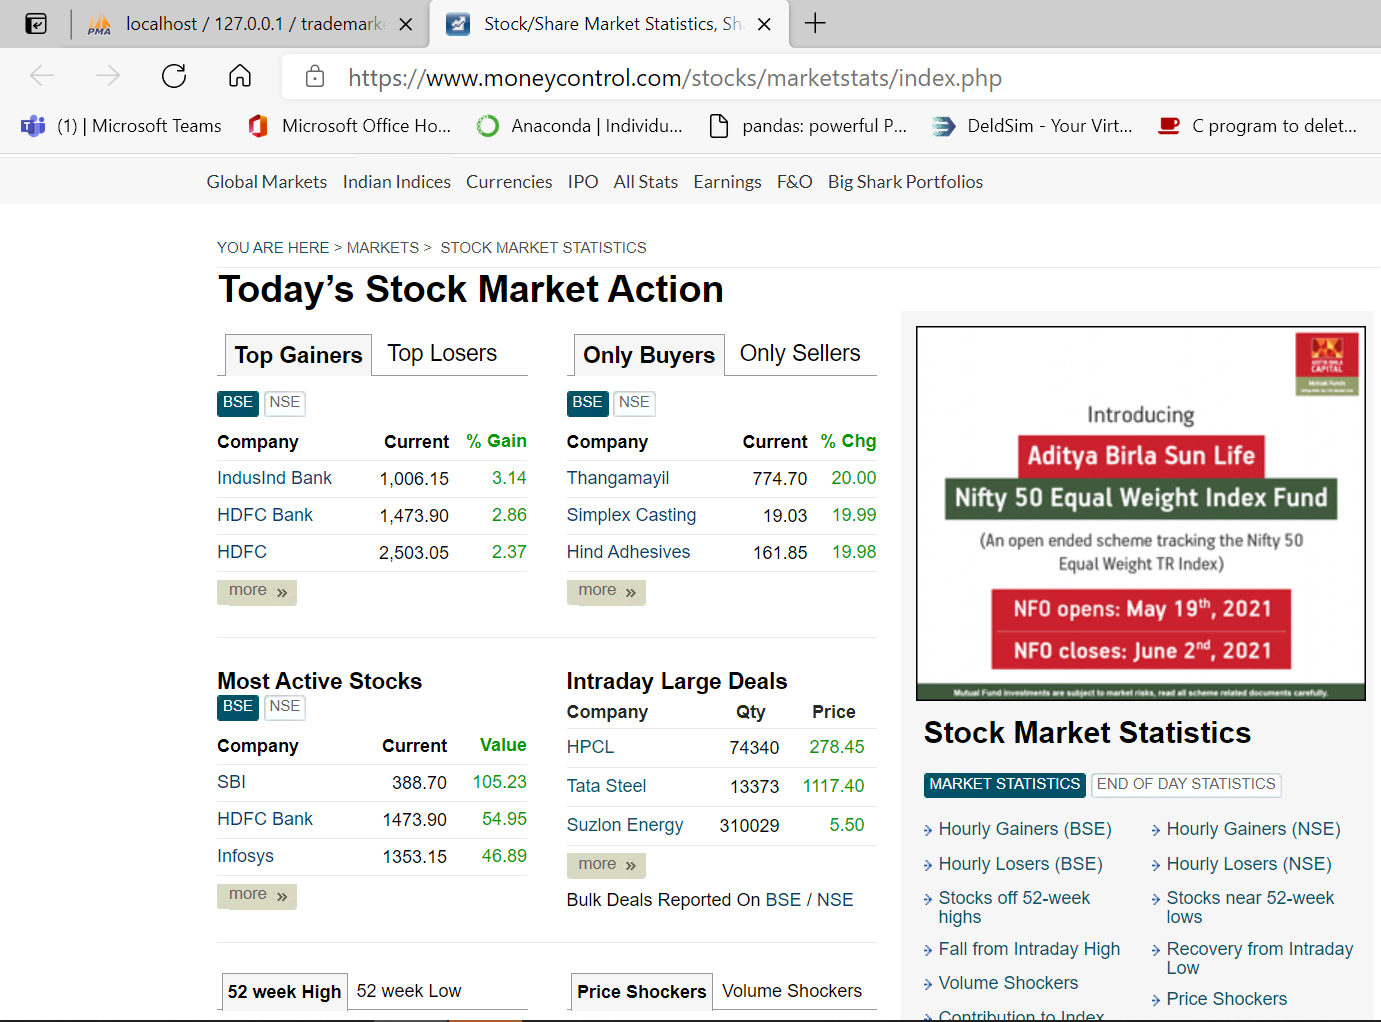Navigate back to the previous page
This screenshot has height=1022, width=1381.
(x=41, y=75)
